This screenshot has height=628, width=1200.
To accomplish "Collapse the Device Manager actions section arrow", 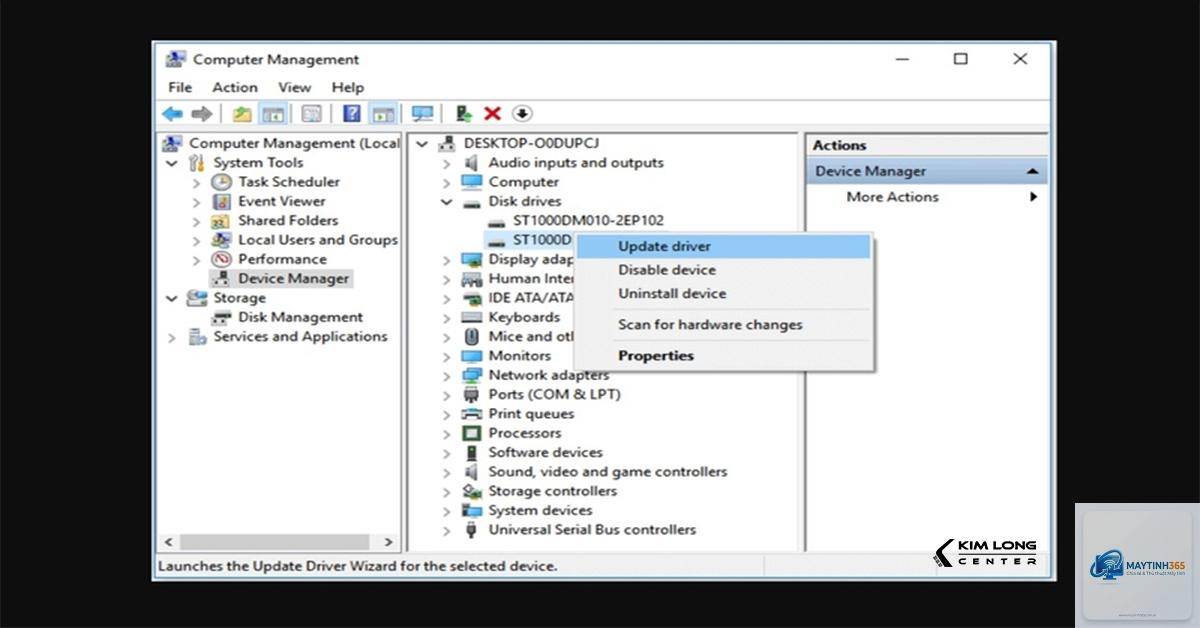I will [x=1032, y=172].
